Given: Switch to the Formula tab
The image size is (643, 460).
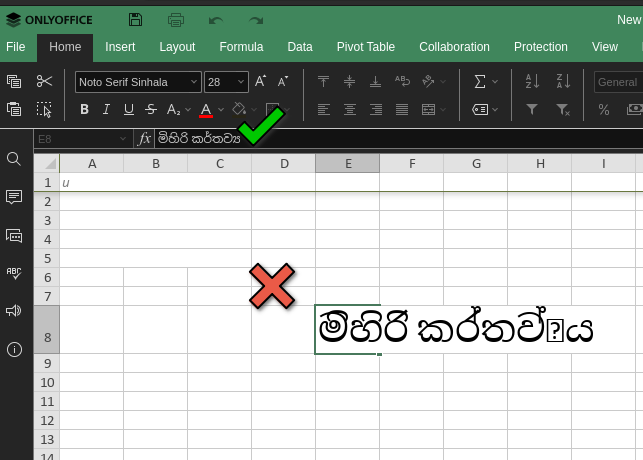Looking at the screenshot, I should click(241, 47).
